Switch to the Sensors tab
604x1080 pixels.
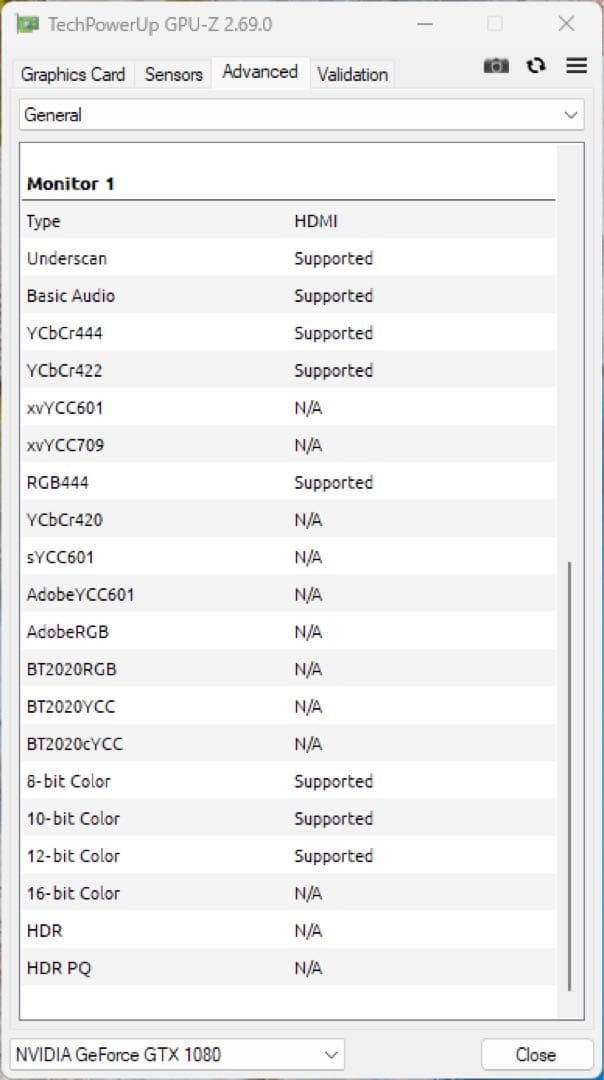tap(174, 74)
